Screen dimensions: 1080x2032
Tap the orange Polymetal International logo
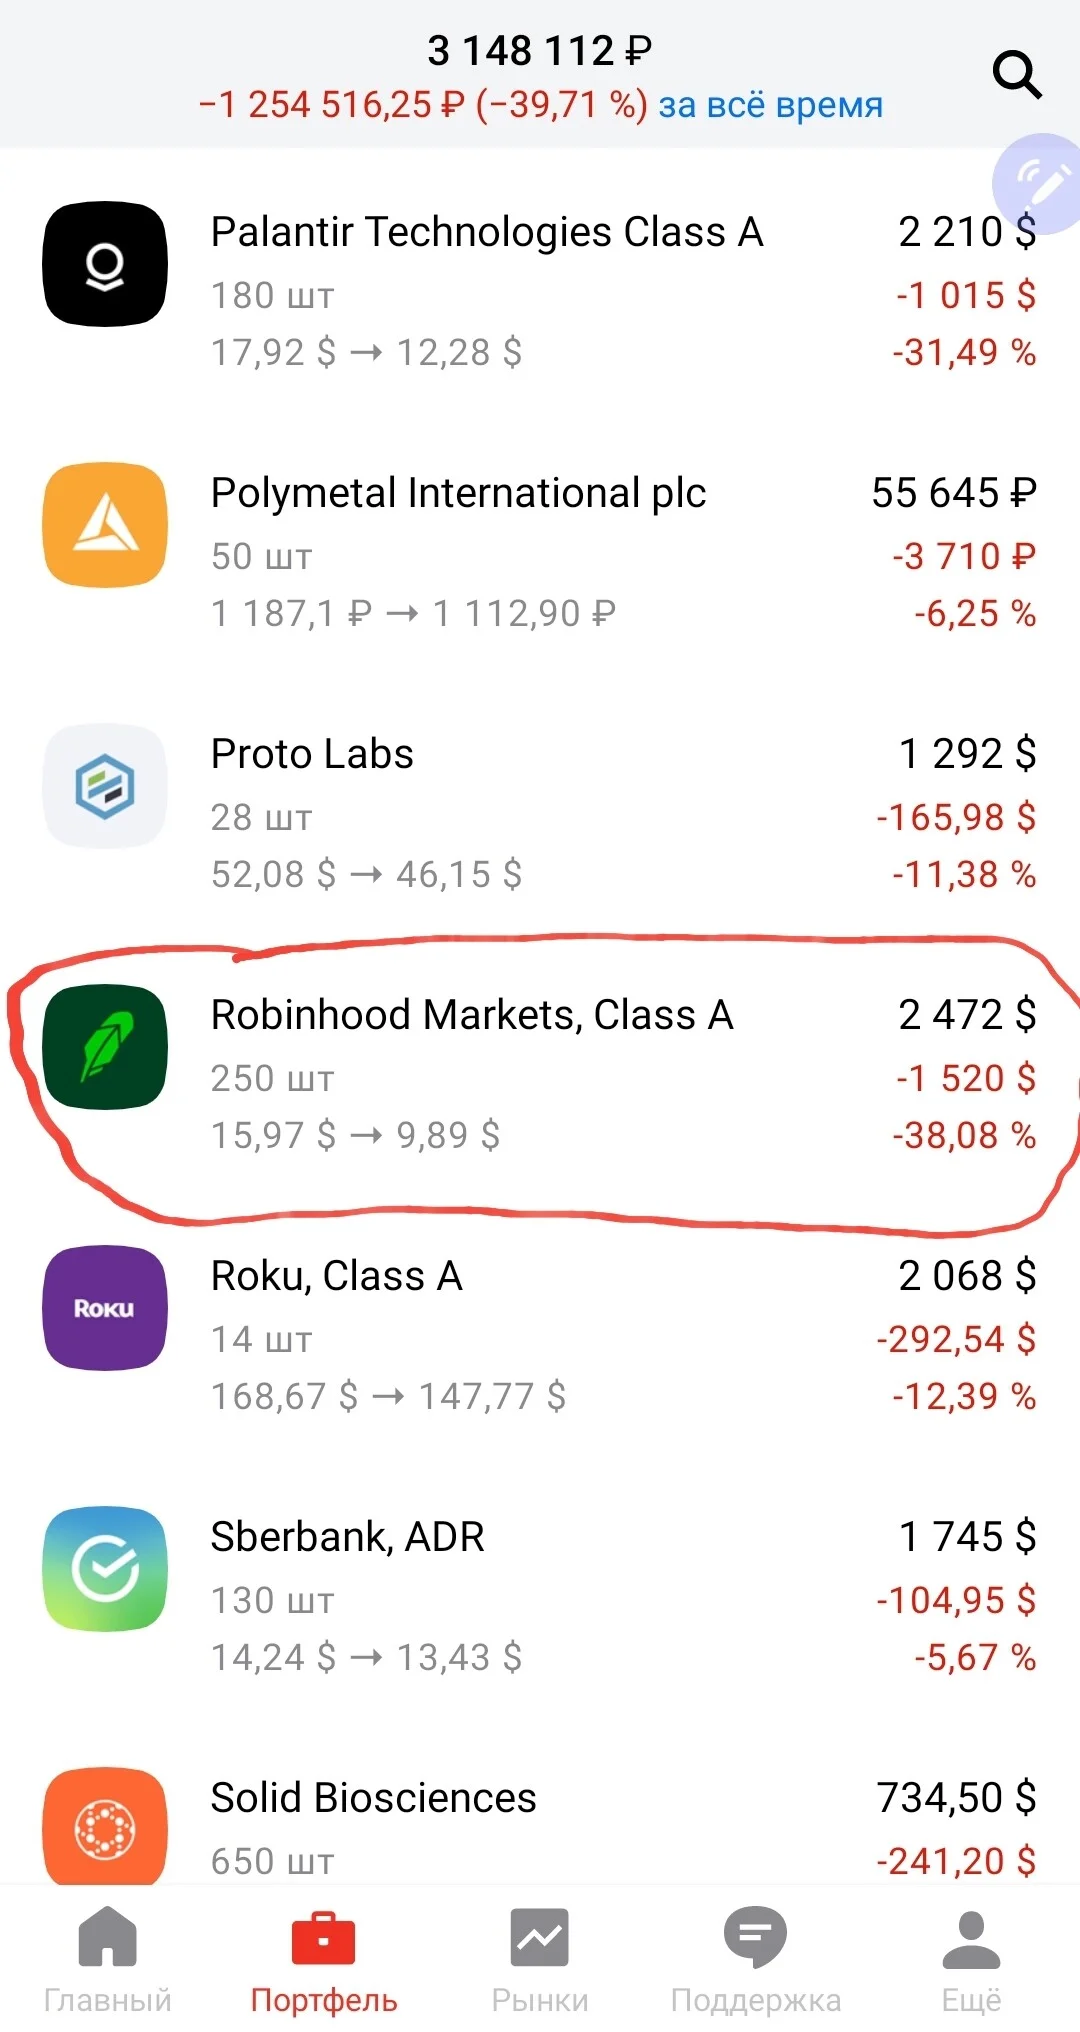105,525
